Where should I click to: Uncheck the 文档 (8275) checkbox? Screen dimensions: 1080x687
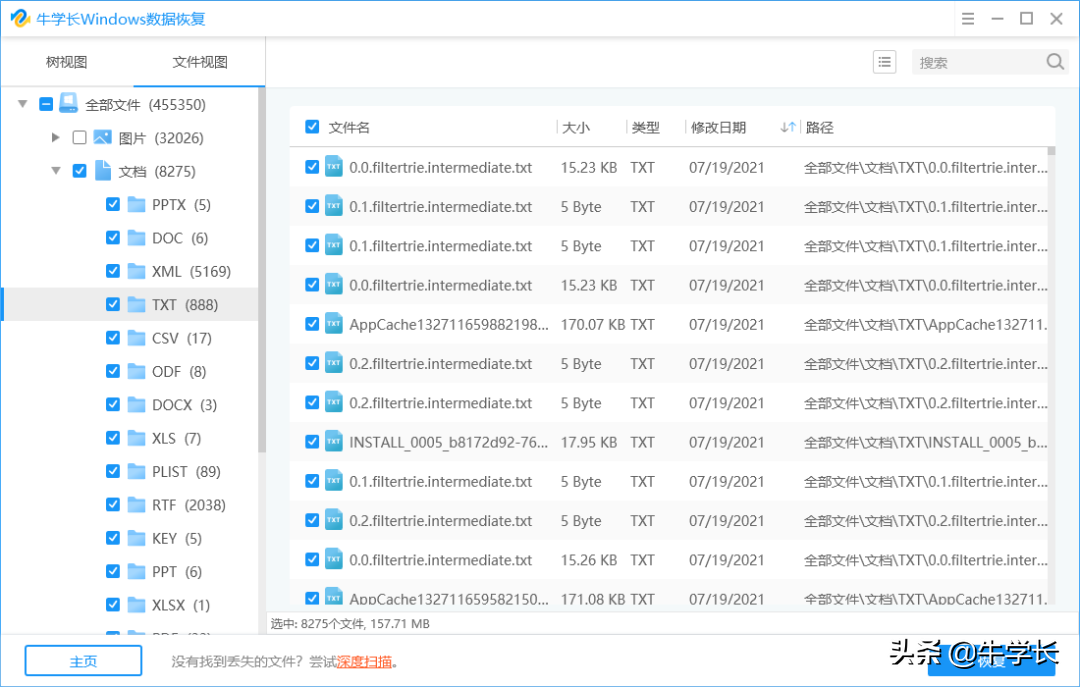[79, 170]
